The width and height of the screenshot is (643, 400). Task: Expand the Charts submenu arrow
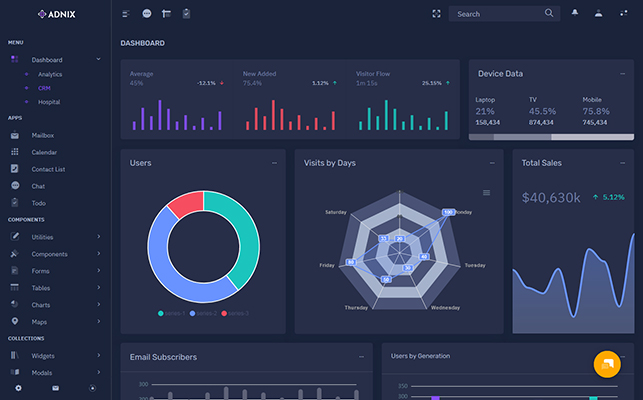pyautogui.click(x=99, y=304)
